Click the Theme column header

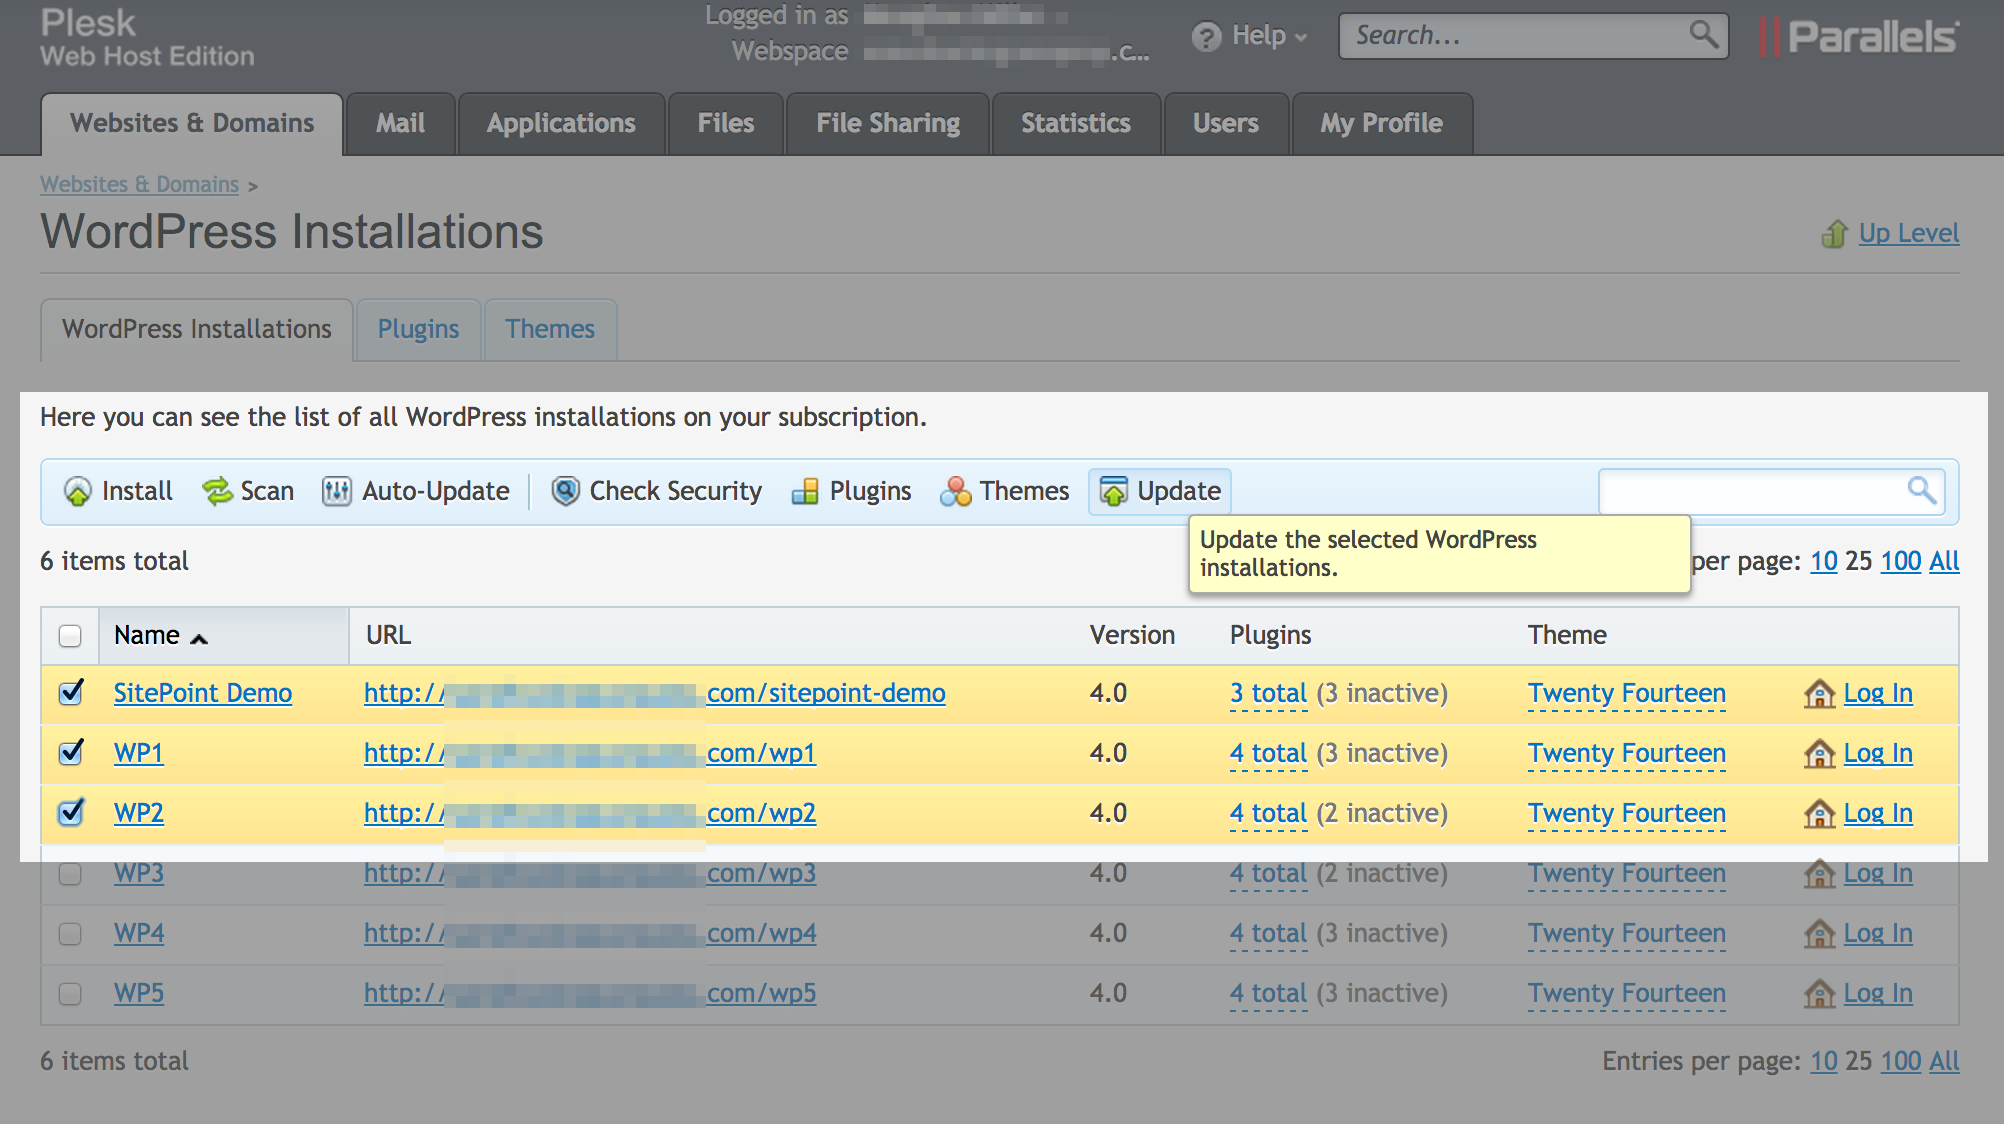tap(1567, 635)
